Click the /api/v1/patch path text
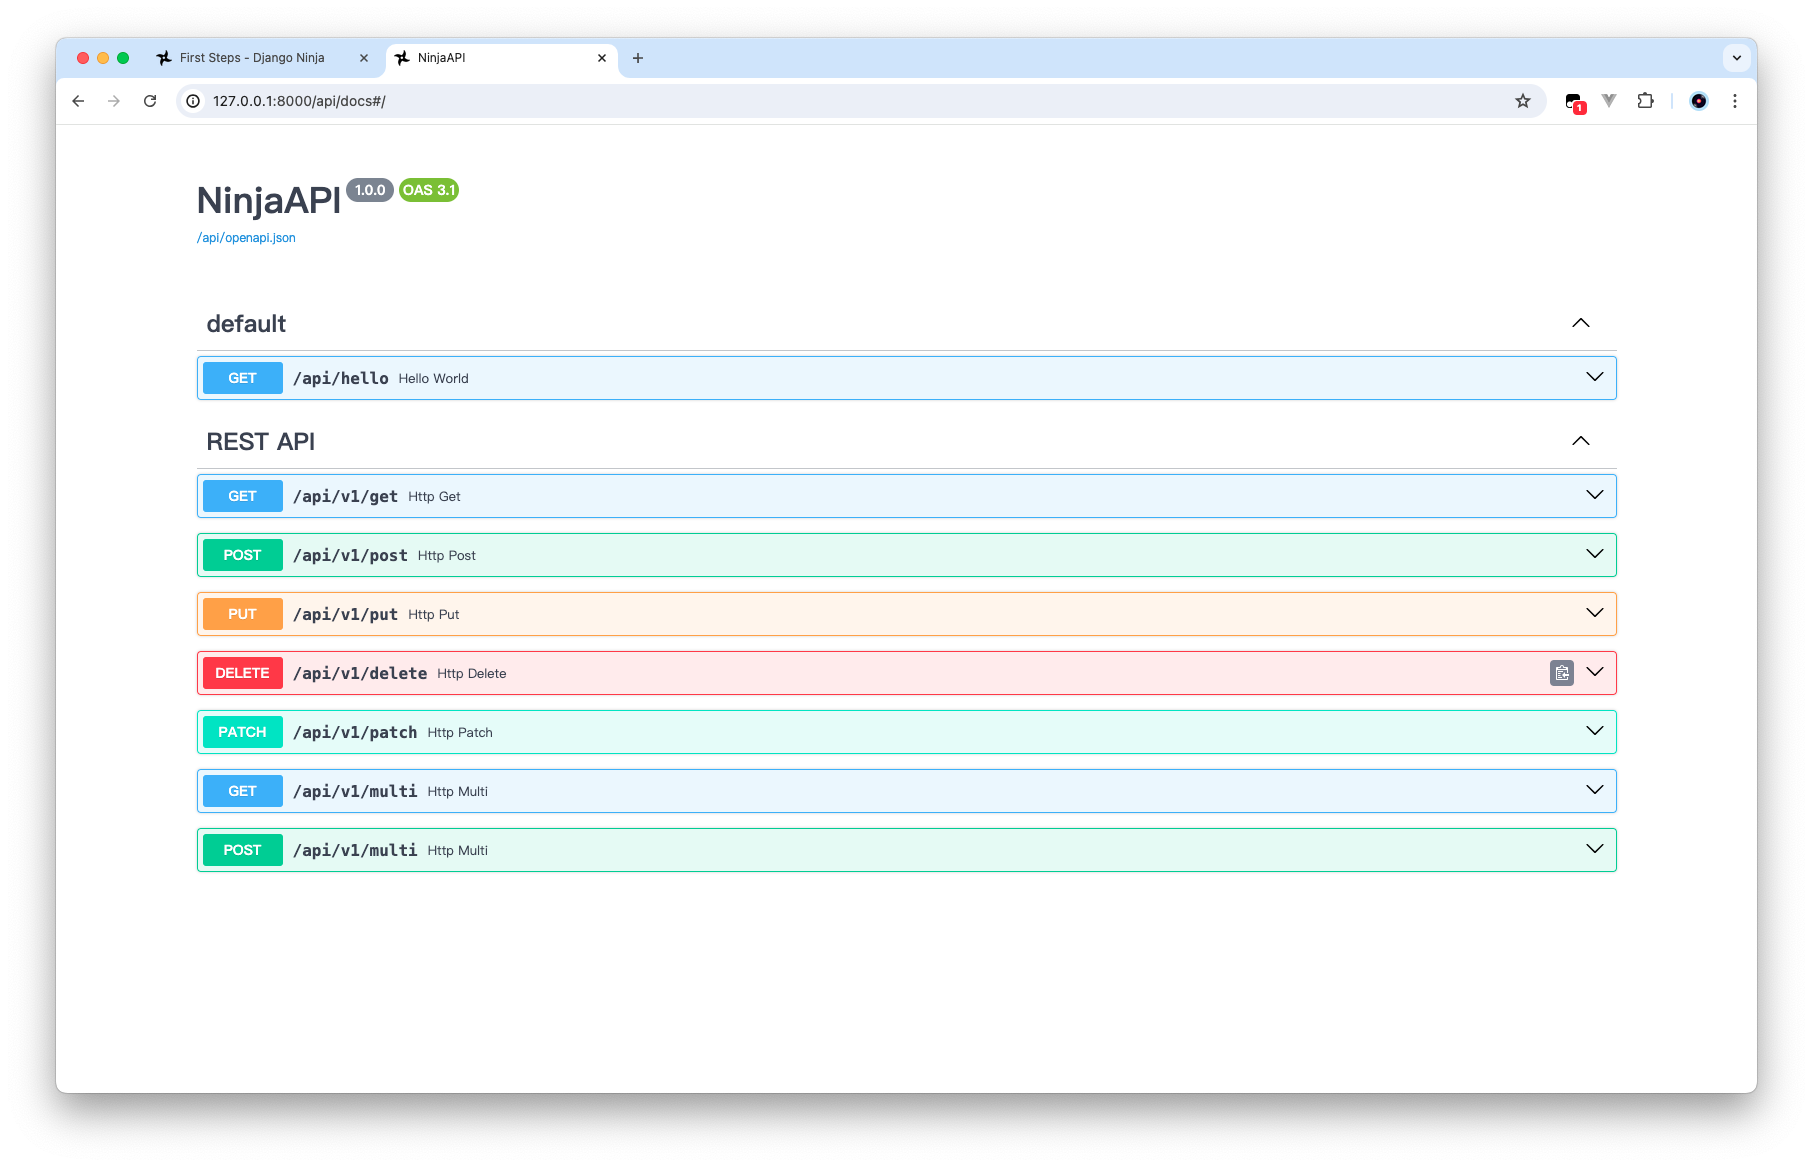The height and width of the screenshot is (1167, 1813). [355, 732]
